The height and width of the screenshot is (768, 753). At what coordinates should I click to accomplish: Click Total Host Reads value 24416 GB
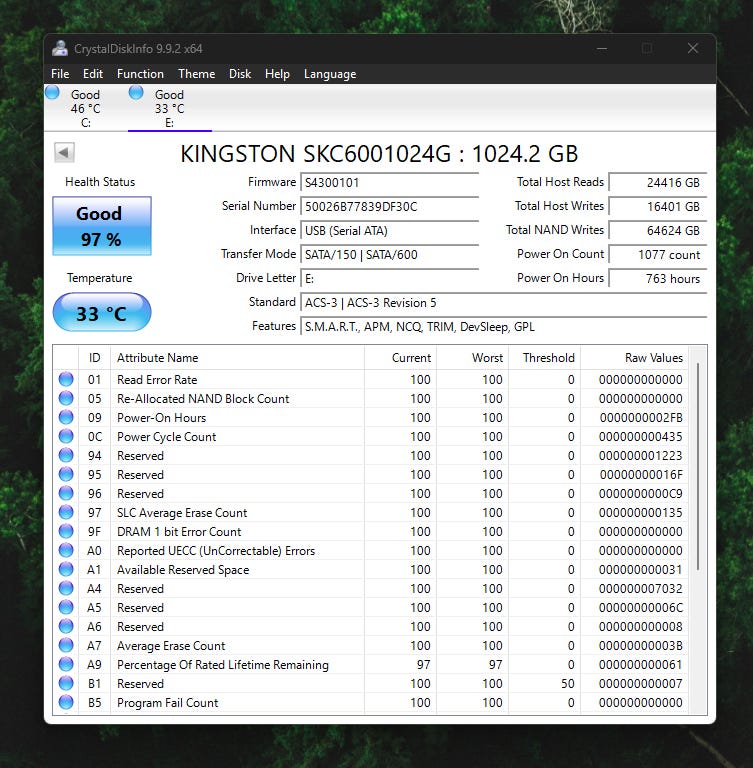pyautogui.click(x=658, y=183)
